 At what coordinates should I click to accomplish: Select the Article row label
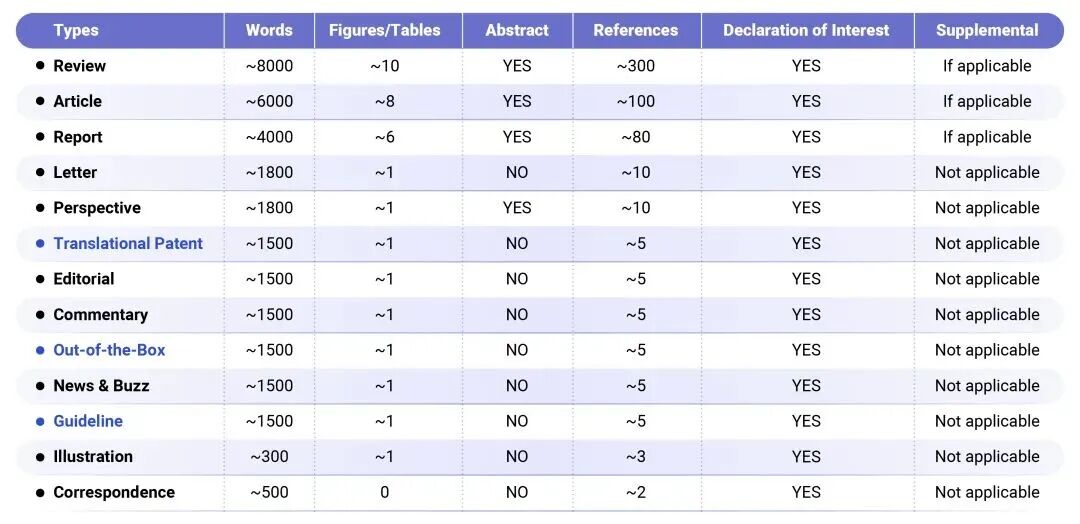pyautogui.click(x=78, y=101)
